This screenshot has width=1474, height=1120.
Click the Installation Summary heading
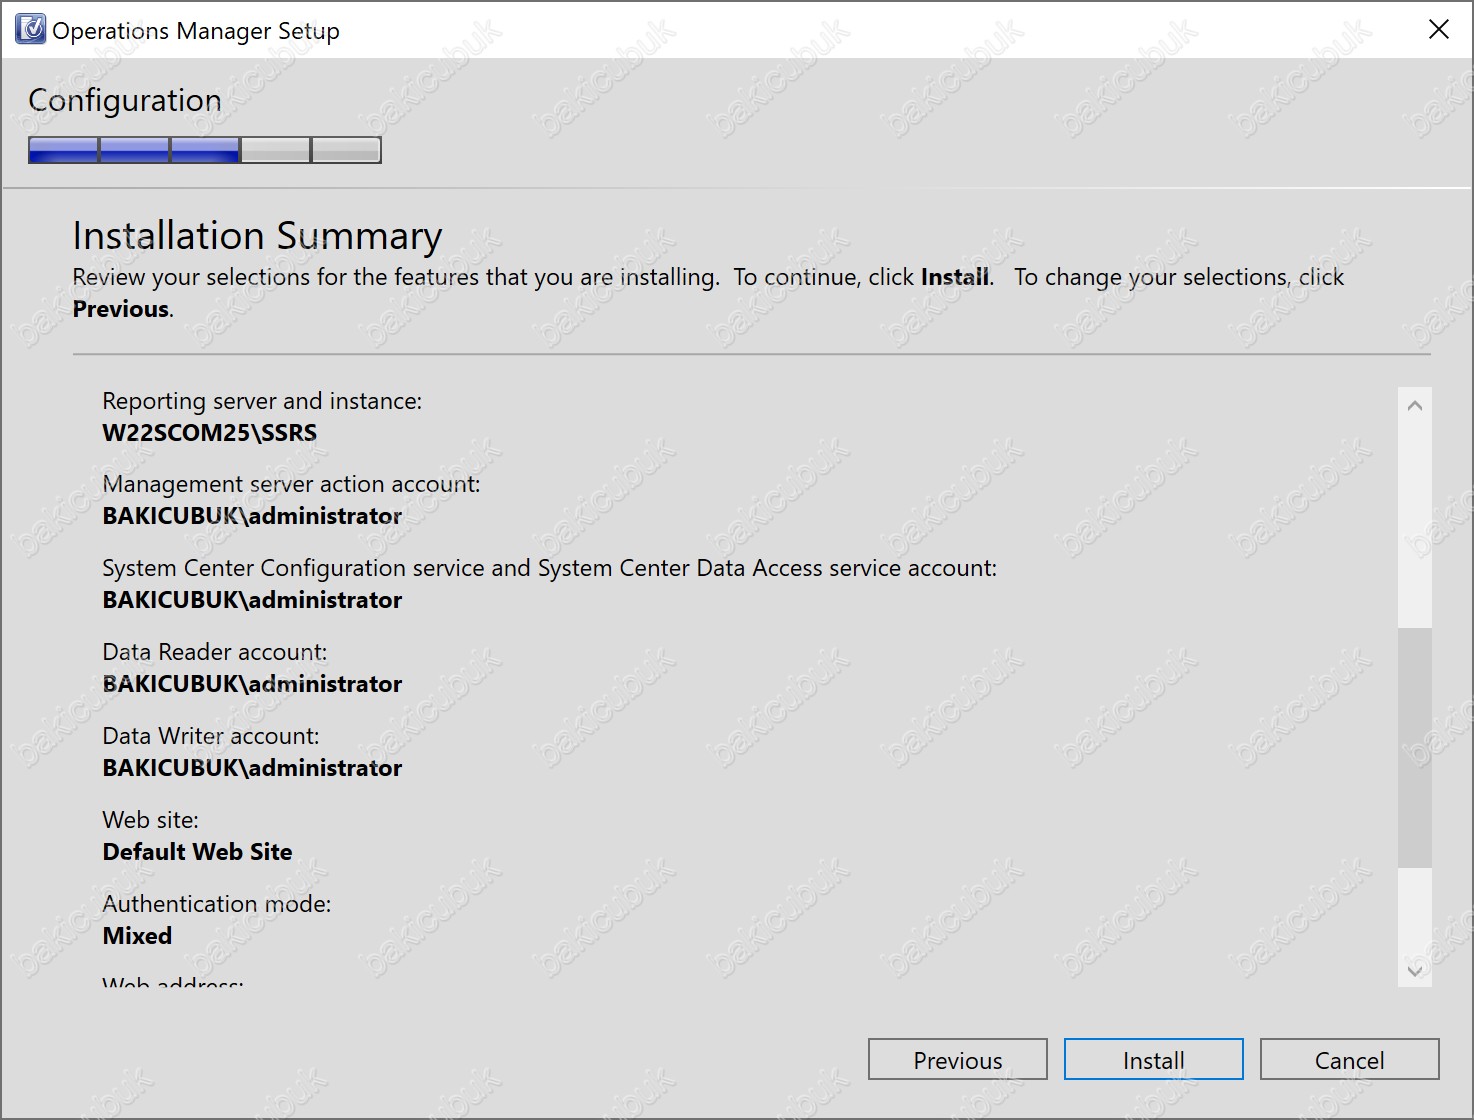click(x=257, y=236)
